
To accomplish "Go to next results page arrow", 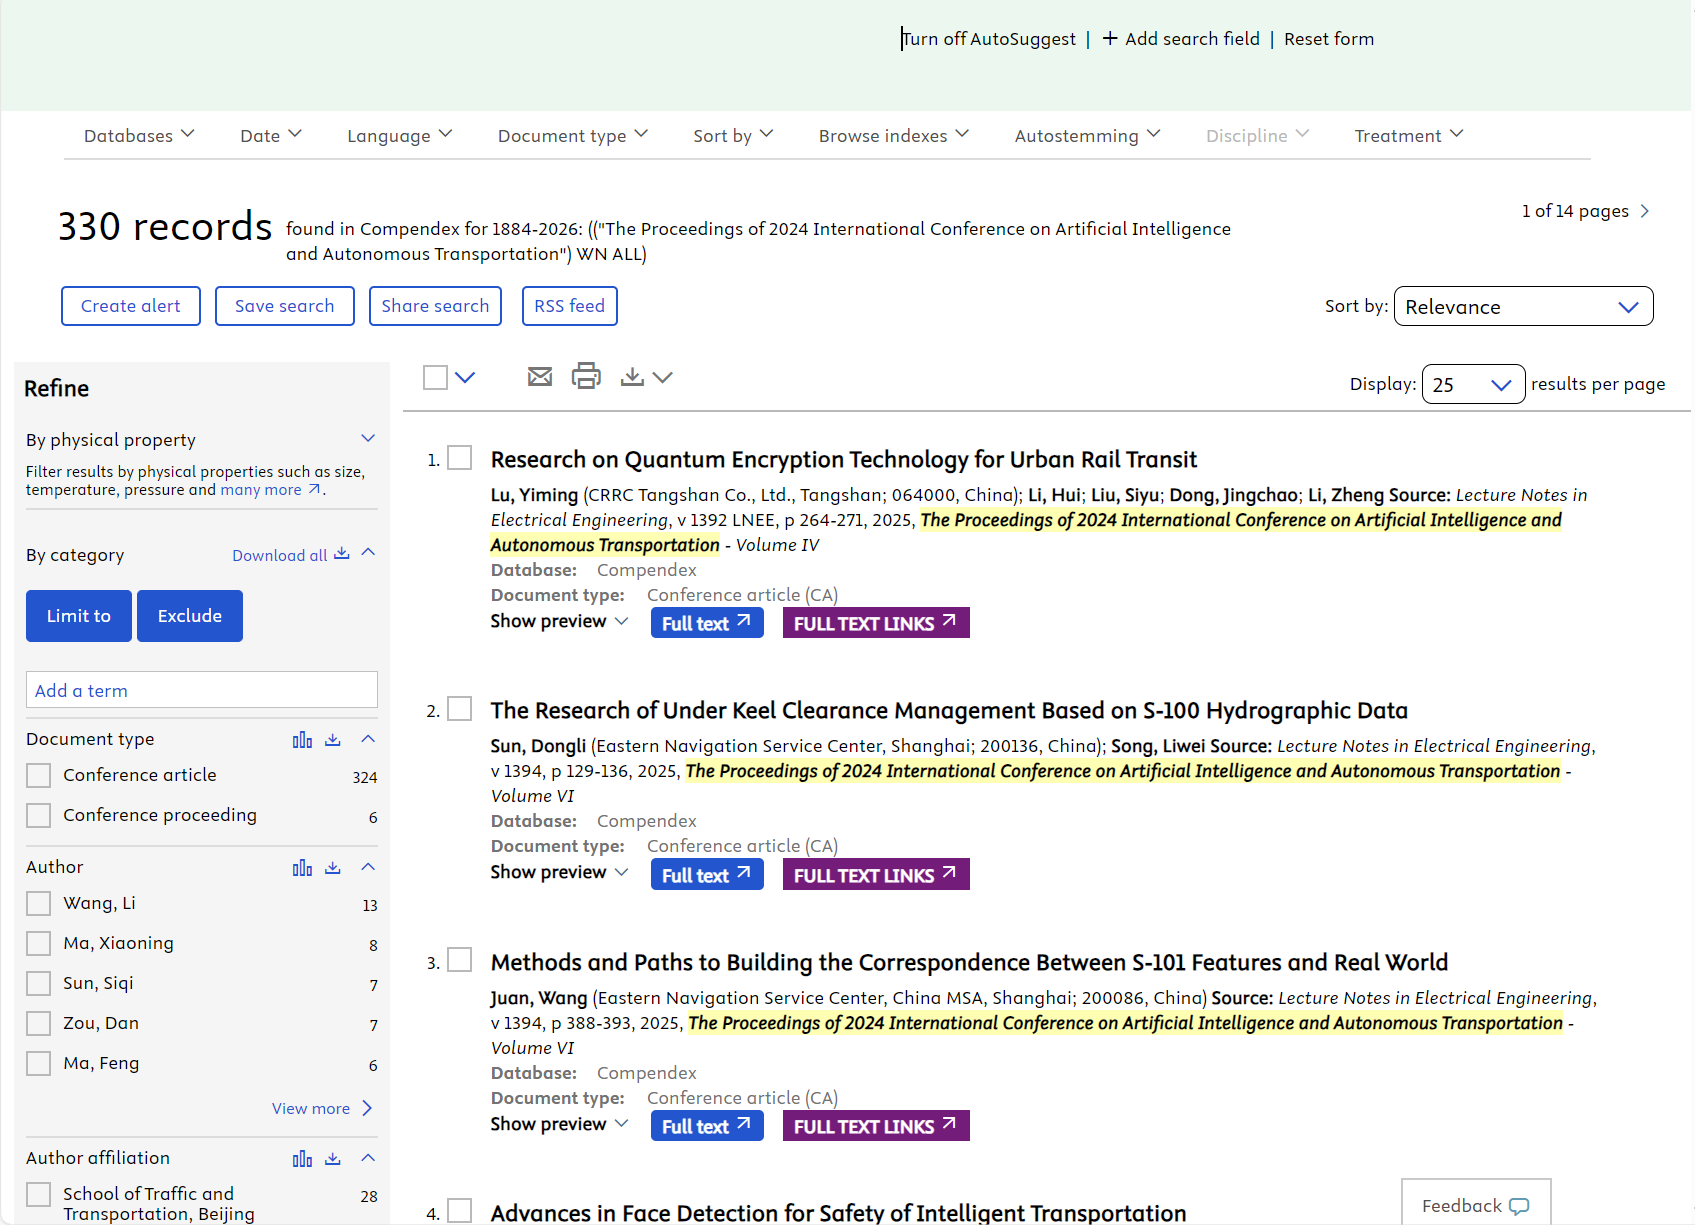I will 1645,211.
